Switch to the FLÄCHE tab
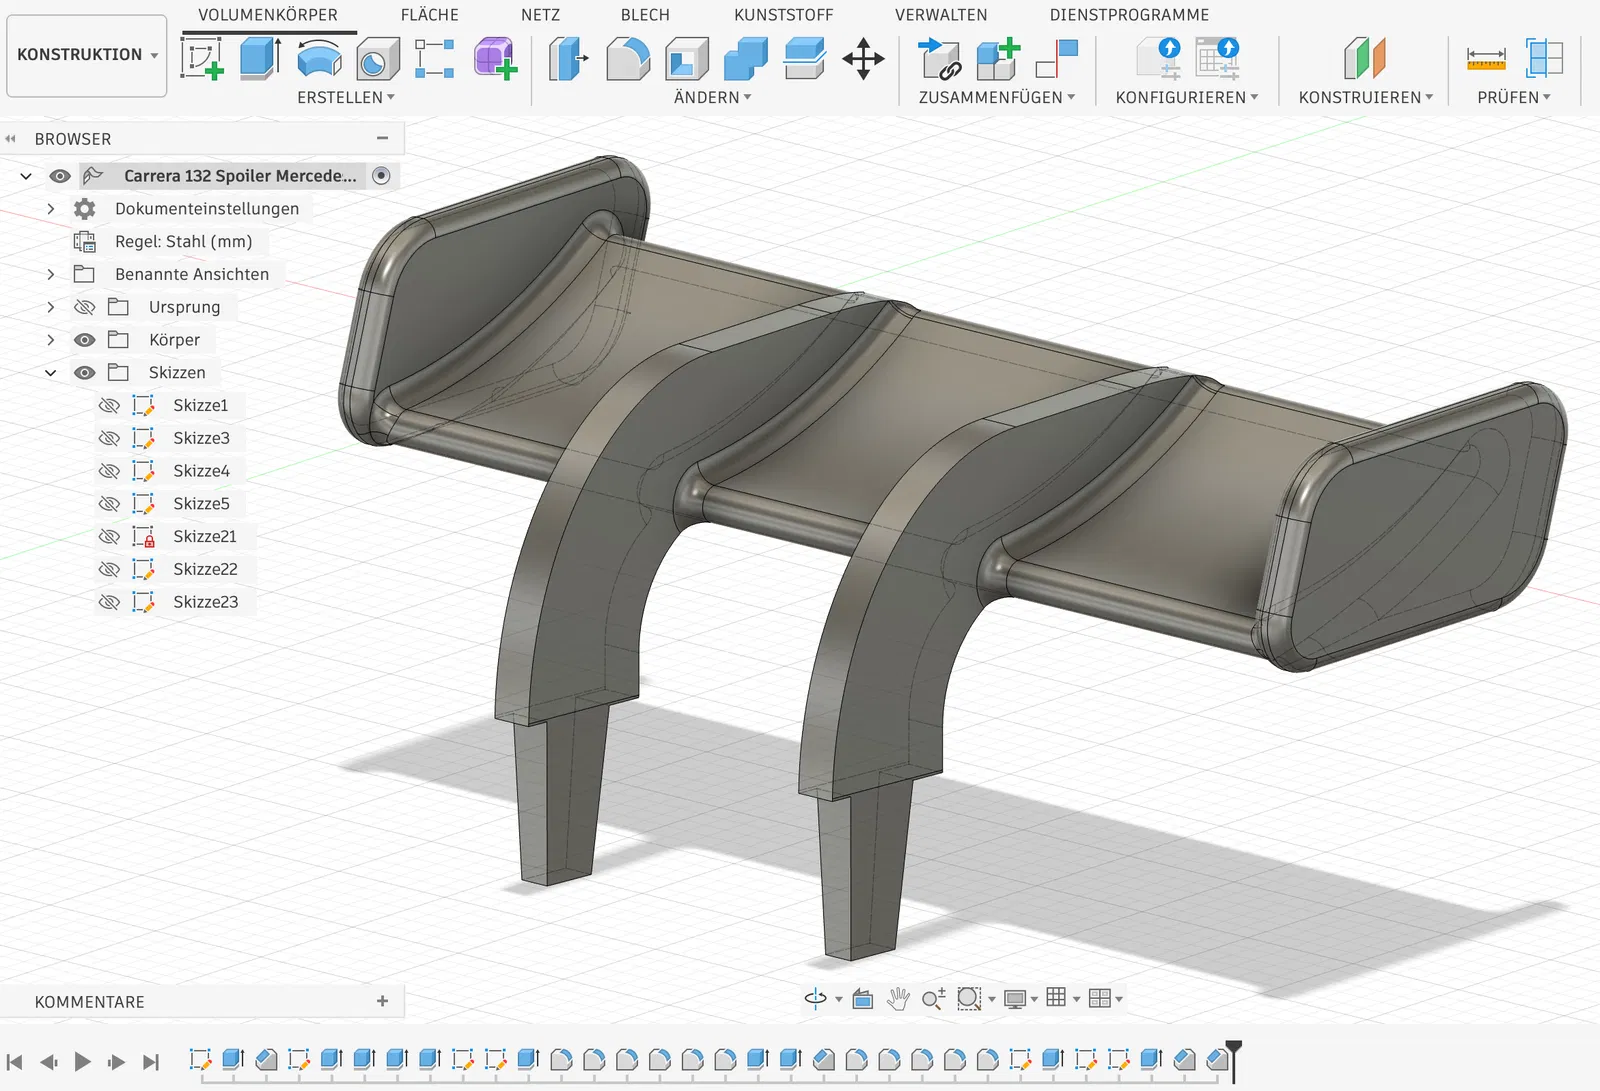 (x=429, y=15)
